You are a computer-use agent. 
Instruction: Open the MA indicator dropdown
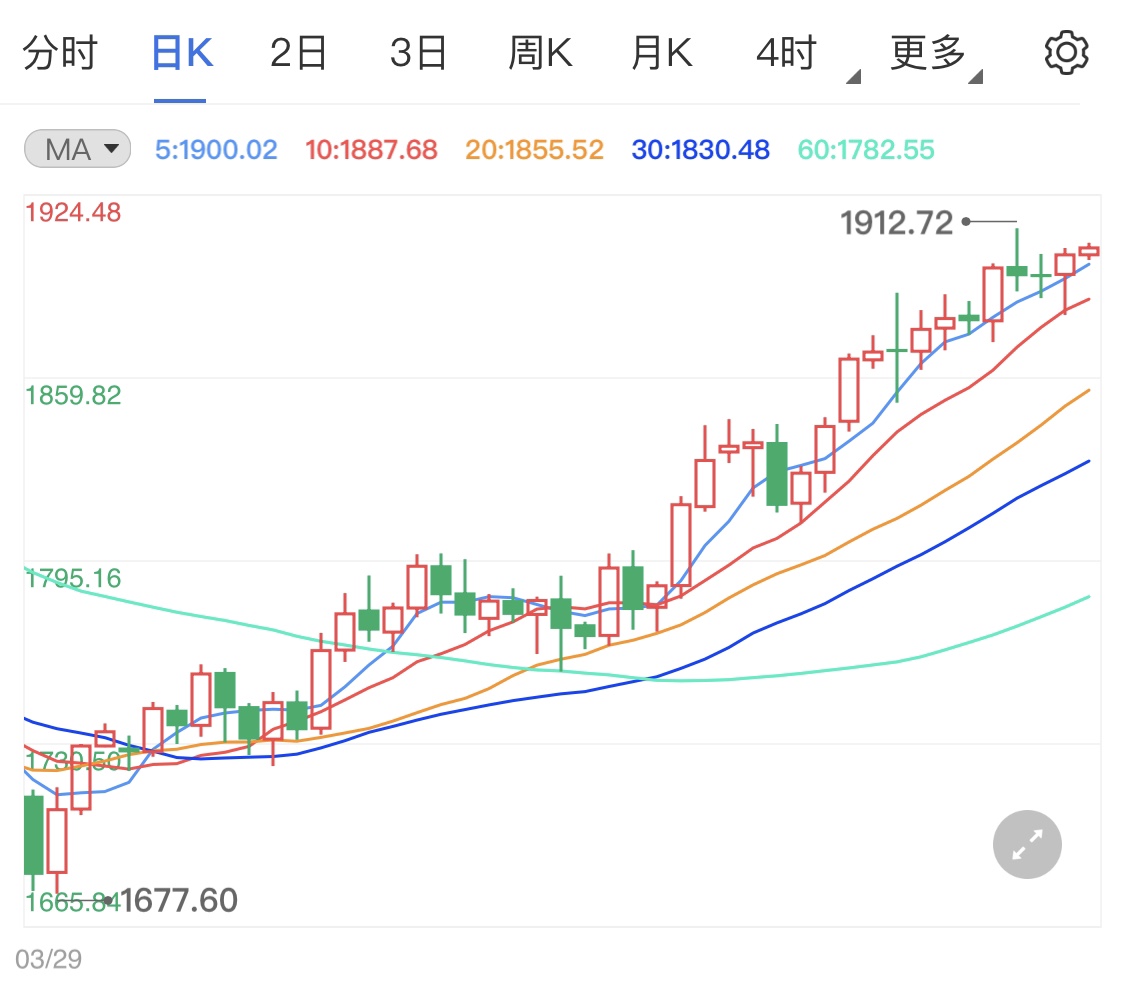pos(77,149)
